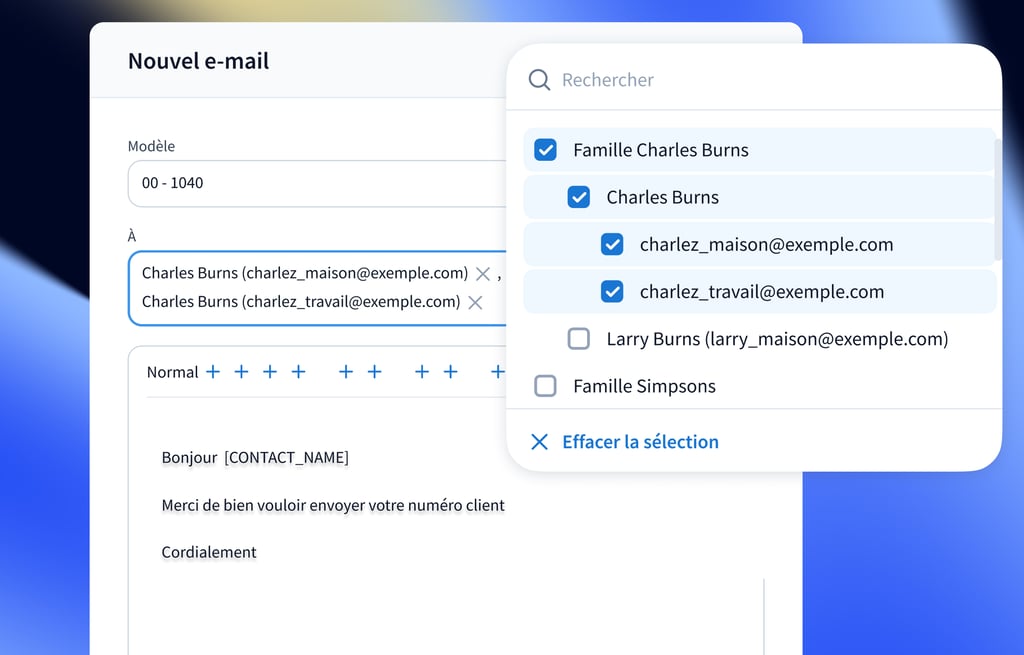Click first plus icon in second toolbar group

(x=346, y=372)
